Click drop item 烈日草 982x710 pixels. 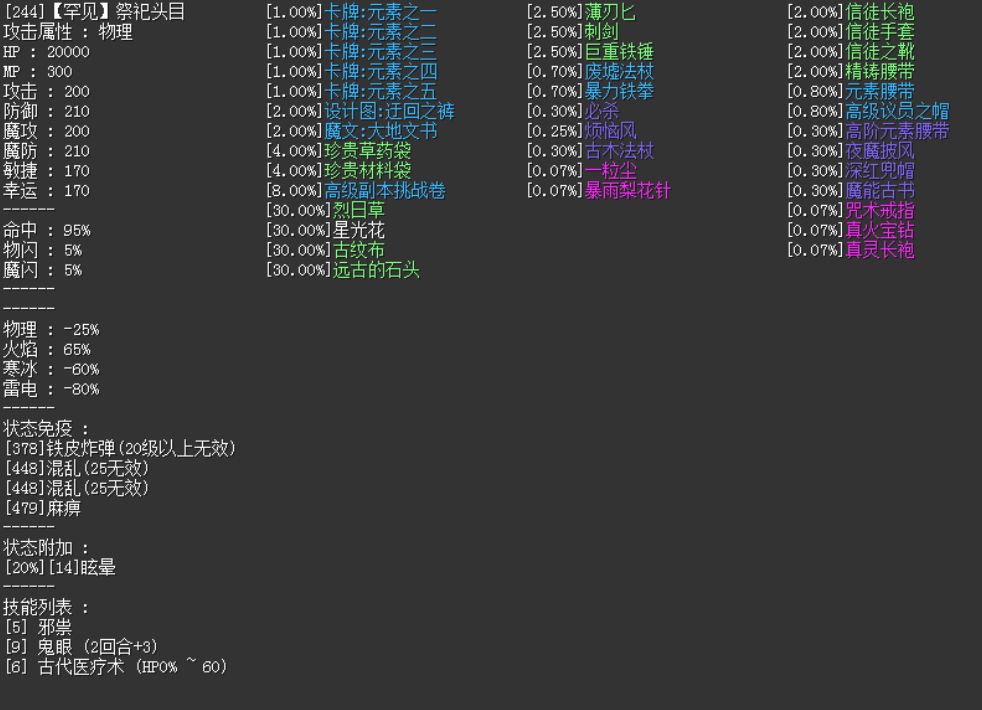pos(359,210)
